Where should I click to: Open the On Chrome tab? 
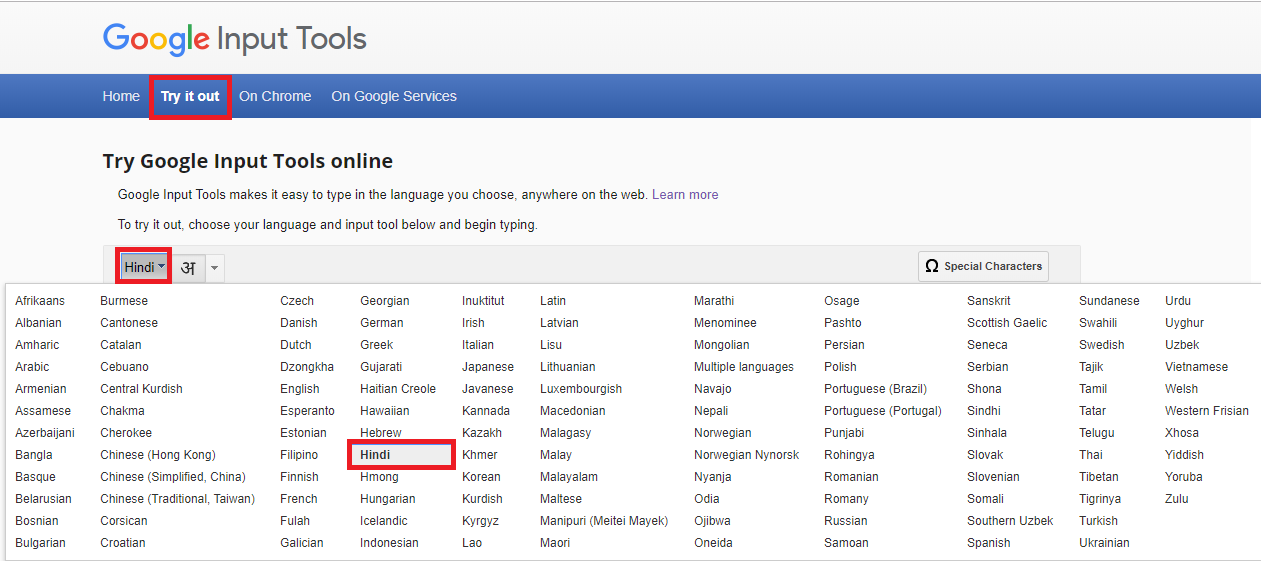pos(275,96)
